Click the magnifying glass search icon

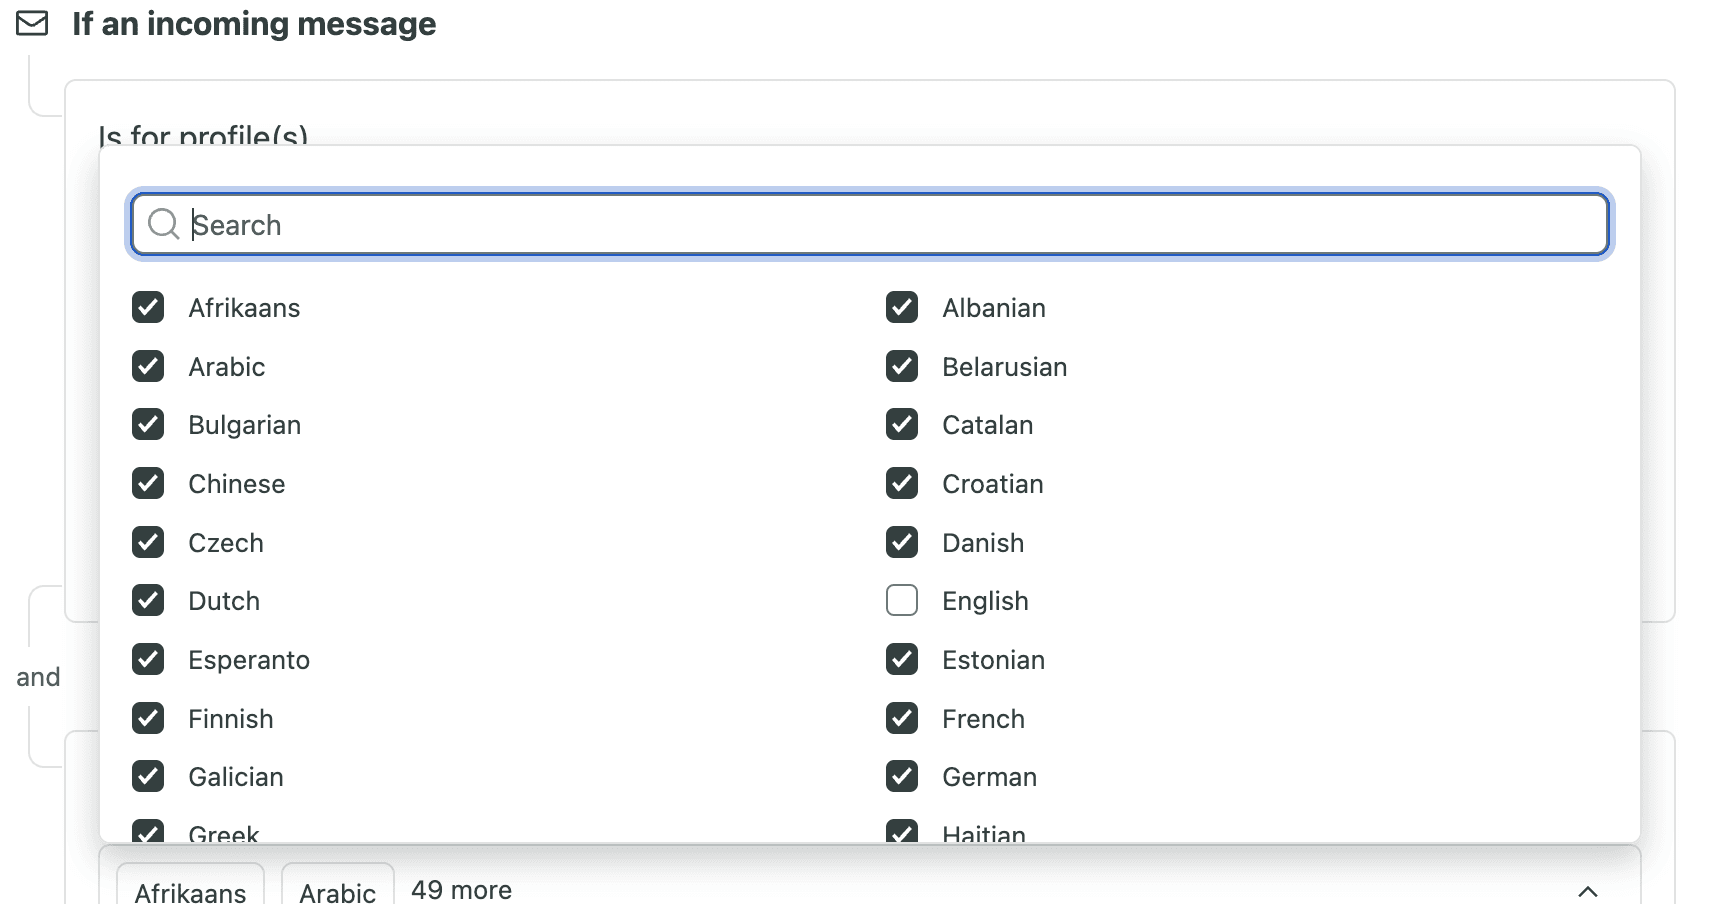pos(163,224)
